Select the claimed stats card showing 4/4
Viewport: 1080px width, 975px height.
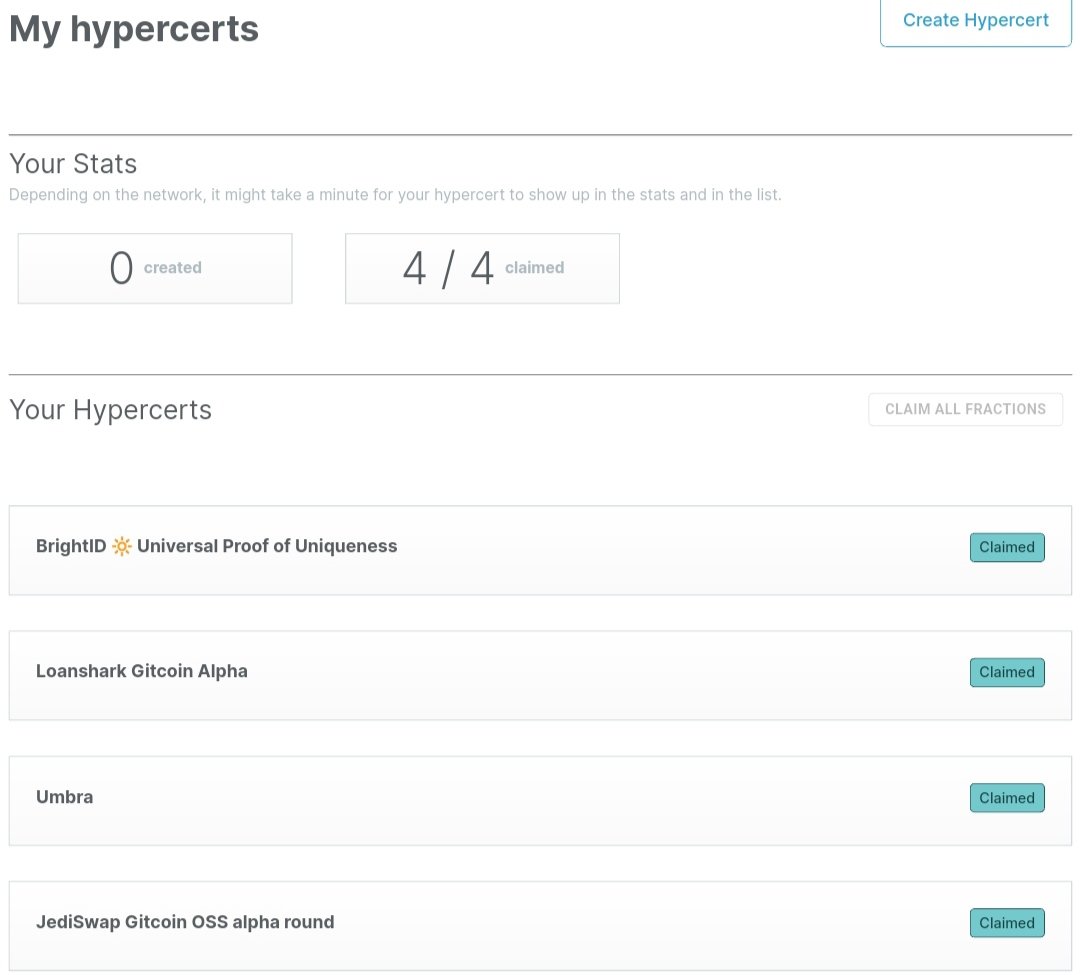(482, 267)
